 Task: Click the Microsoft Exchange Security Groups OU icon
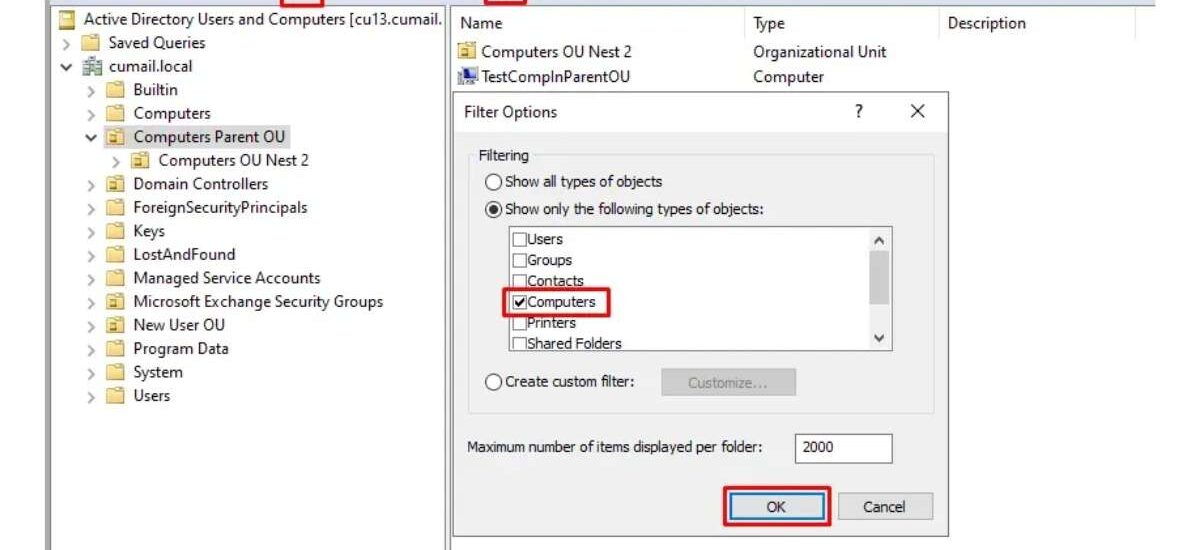pos(116,301)
